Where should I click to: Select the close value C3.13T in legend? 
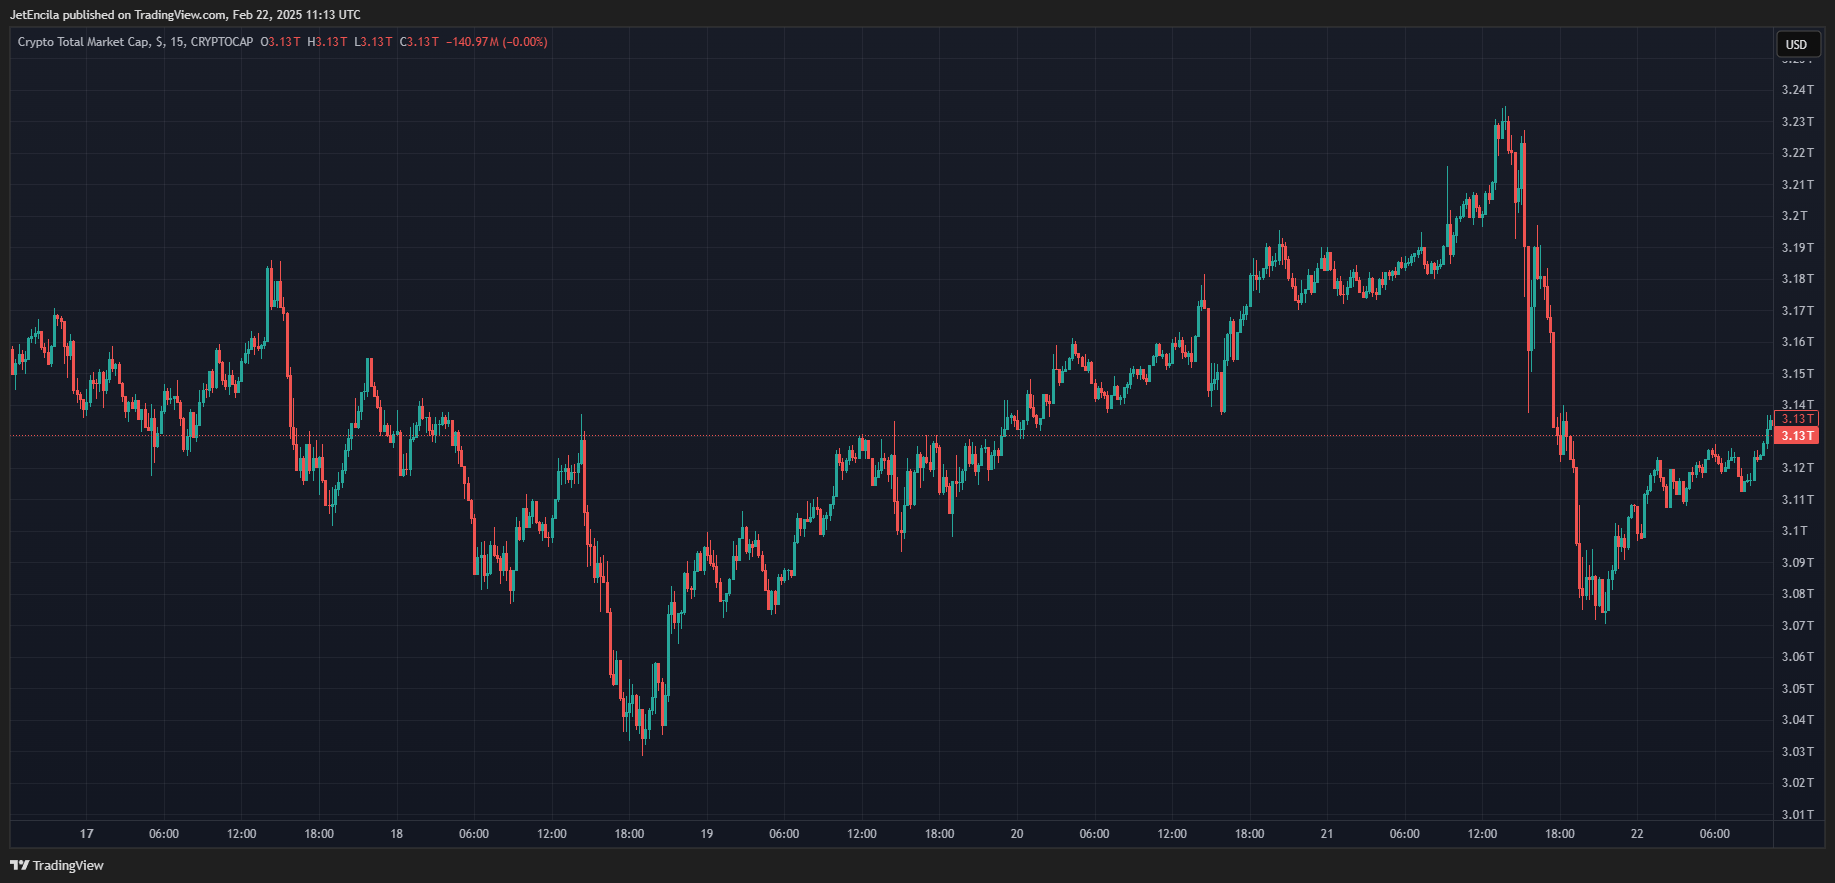click(x=419, y=42)
